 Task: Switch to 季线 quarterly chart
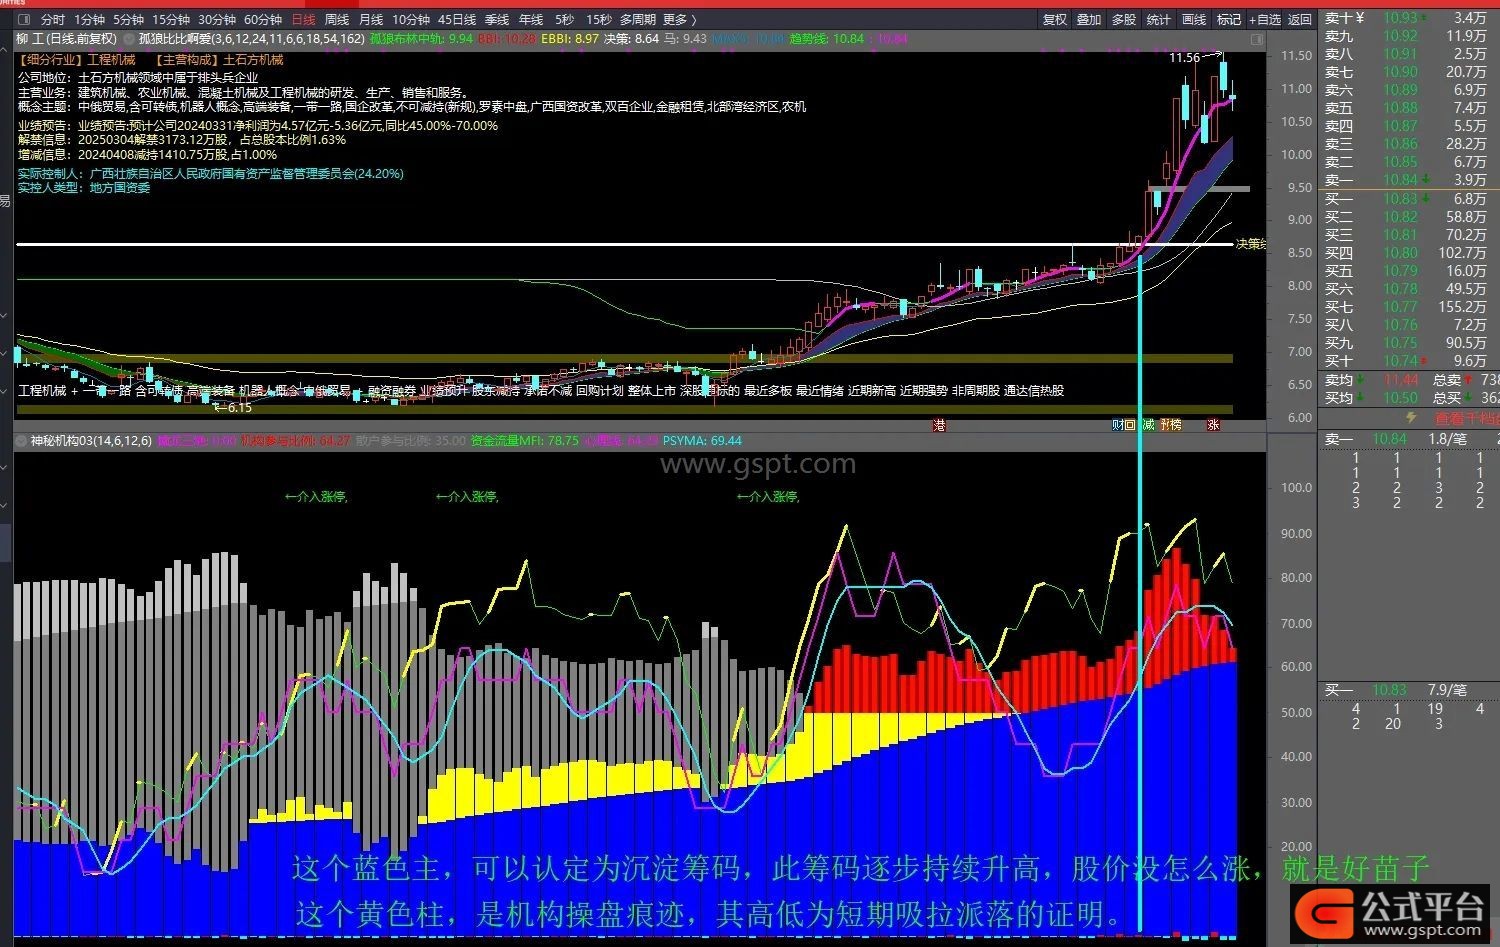click(497, 19)
